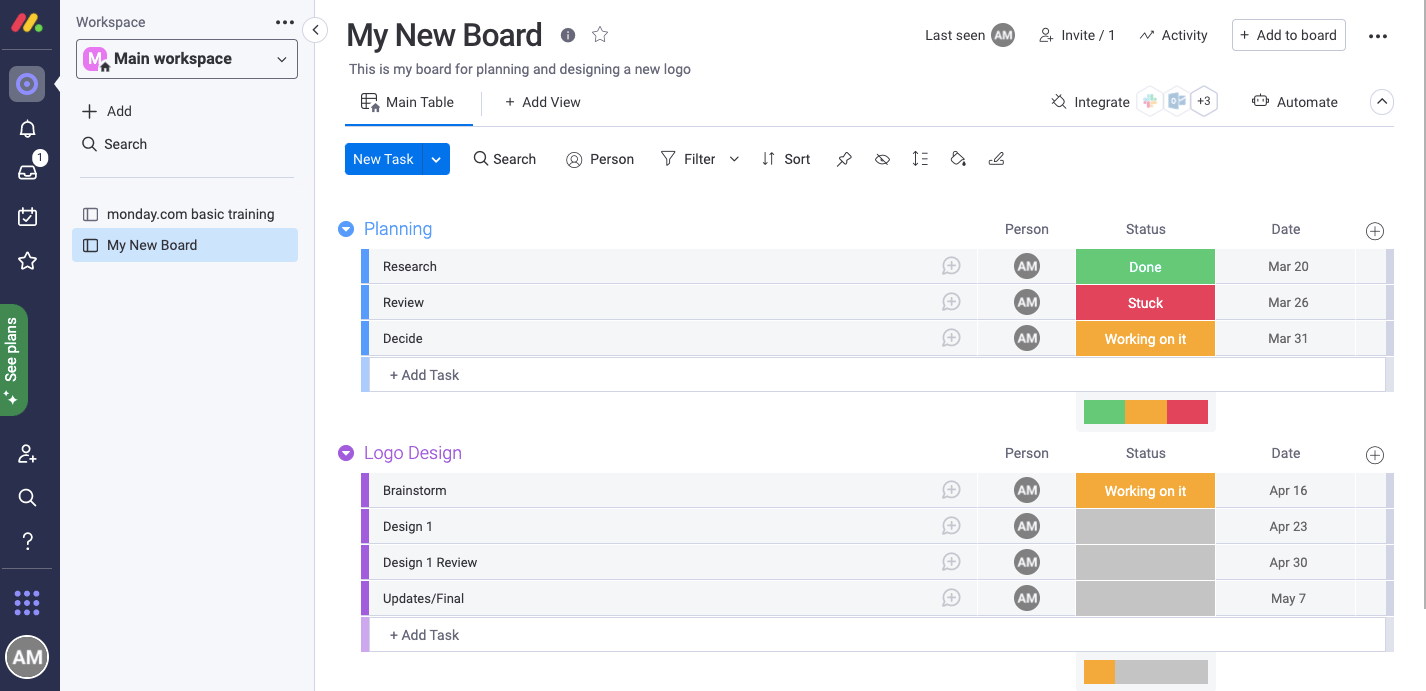This screenshot has width=1426, height=691.
Task: Click the Add to board button
Action: tap(1288, 35)
